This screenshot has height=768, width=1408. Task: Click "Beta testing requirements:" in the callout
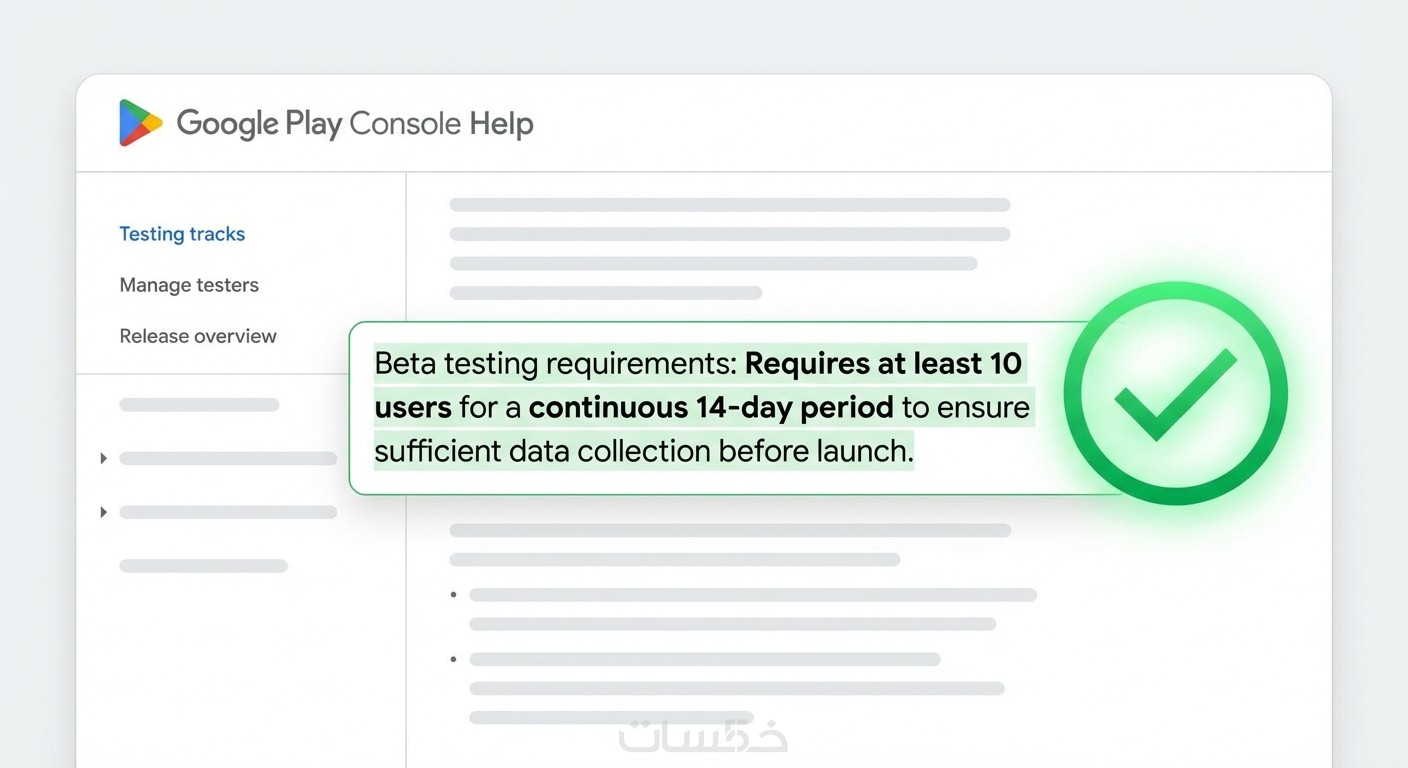coord(556,363)
